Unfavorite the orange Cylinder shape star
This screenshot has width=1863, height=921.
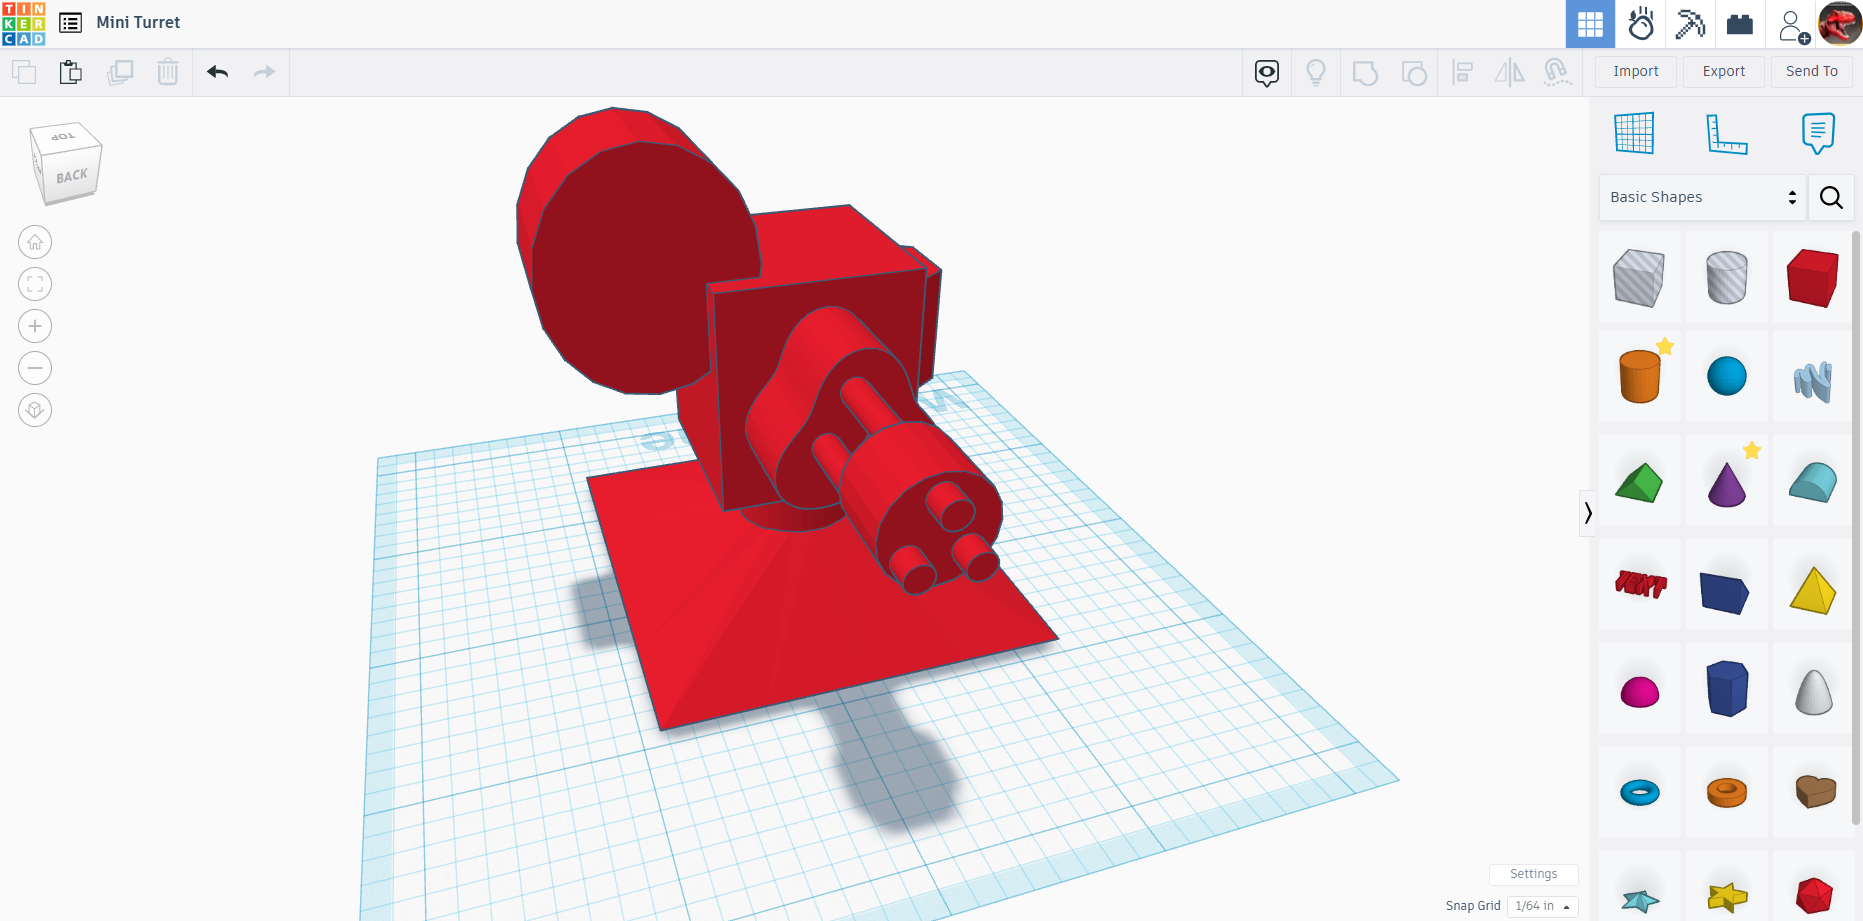click(1664, 345)
